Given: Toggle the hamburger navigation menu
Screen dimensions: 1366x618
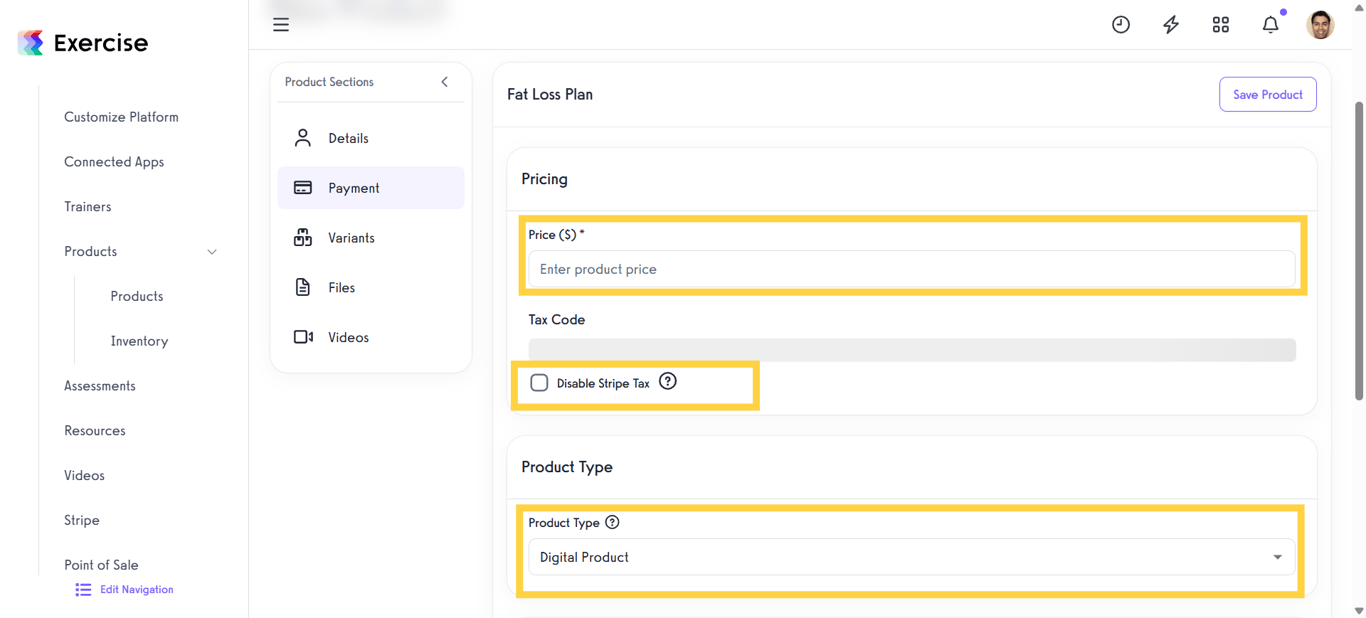Looking at the screenshot, I should pyautogui.click(x=281, y=24).
